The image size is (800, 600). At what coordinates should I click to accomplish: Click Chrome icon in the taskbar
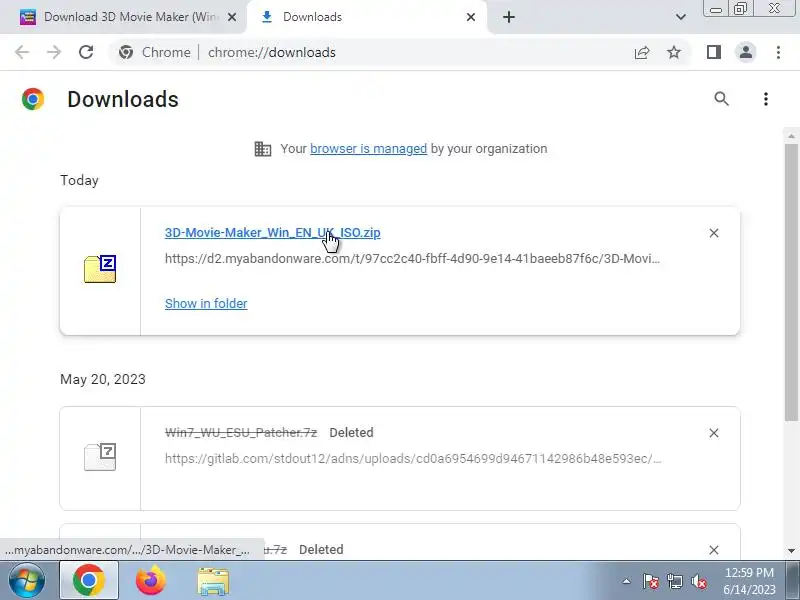[89, 580]
